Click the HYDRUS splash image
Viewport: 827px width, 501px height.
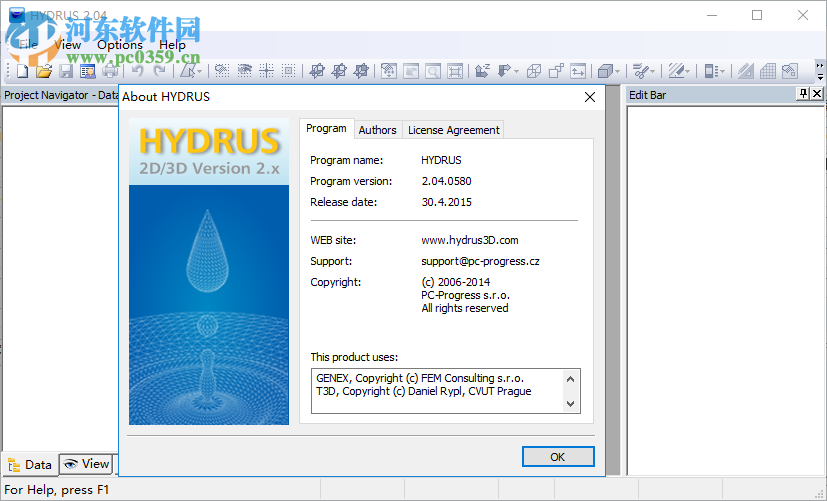[x=209, y=272]
